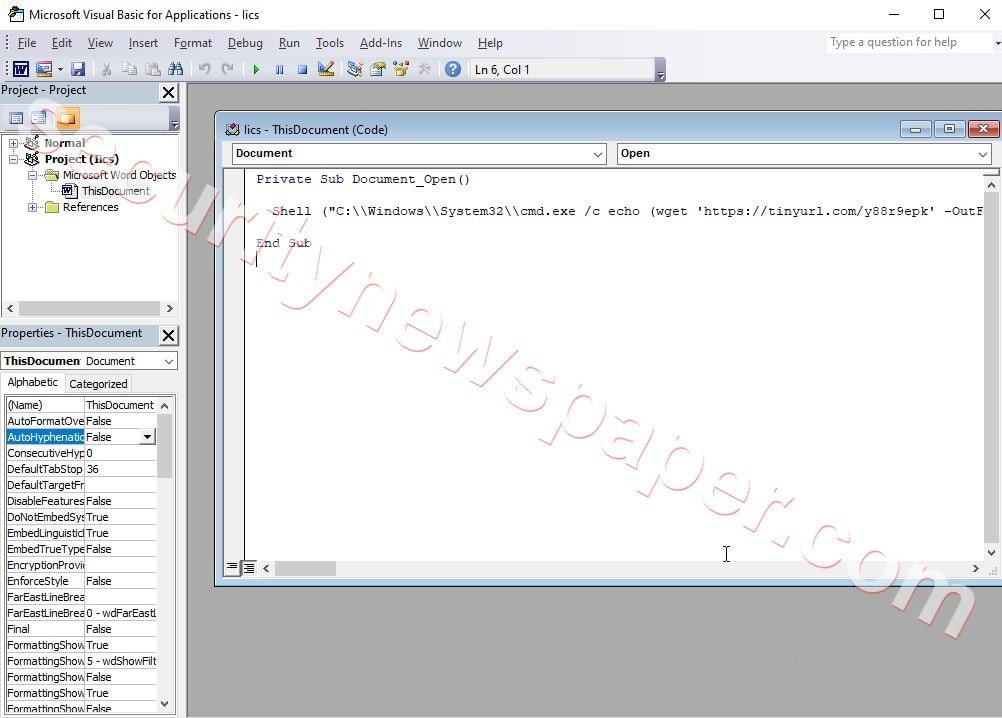Open the Tools menu
The image size is (1002, 718).
pos(330,43)
